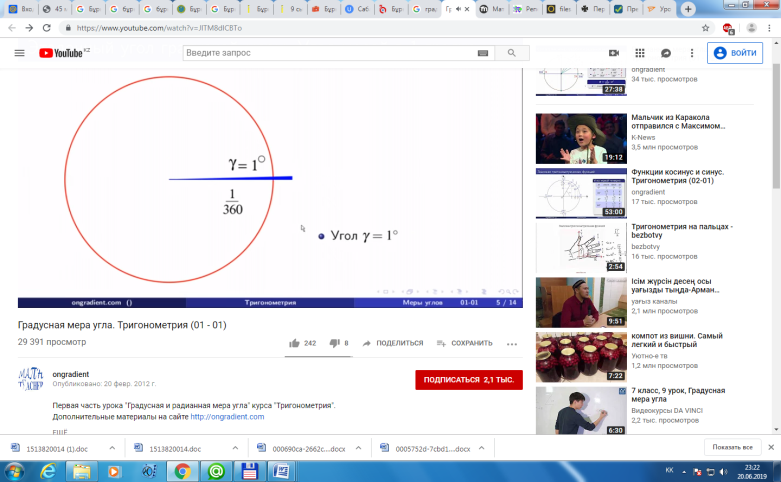Open компот из вишни video thumbnail
This screenshot has width=781, height=482.
click(581, 357)
